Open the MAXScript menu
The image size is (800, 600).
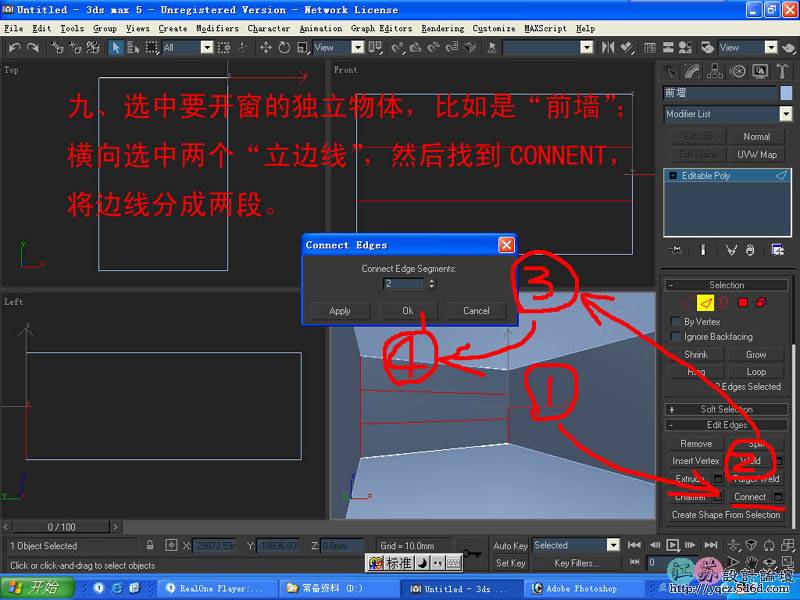tap(545, 29)
